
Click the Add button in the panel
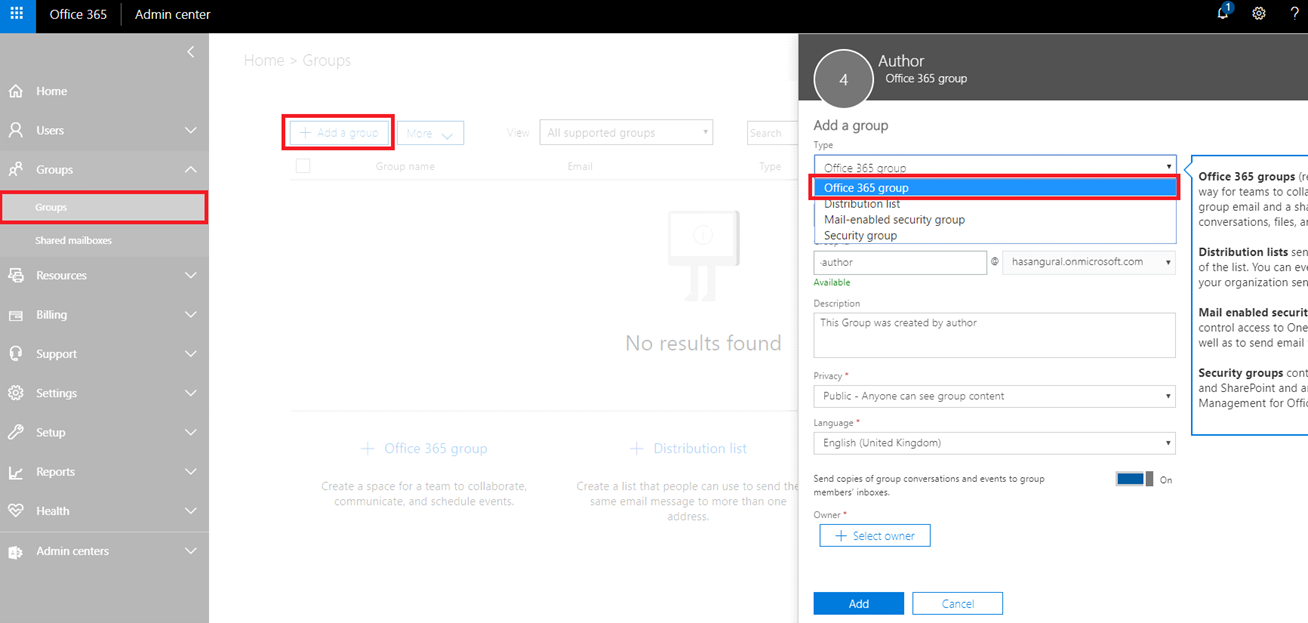[859, 603]
